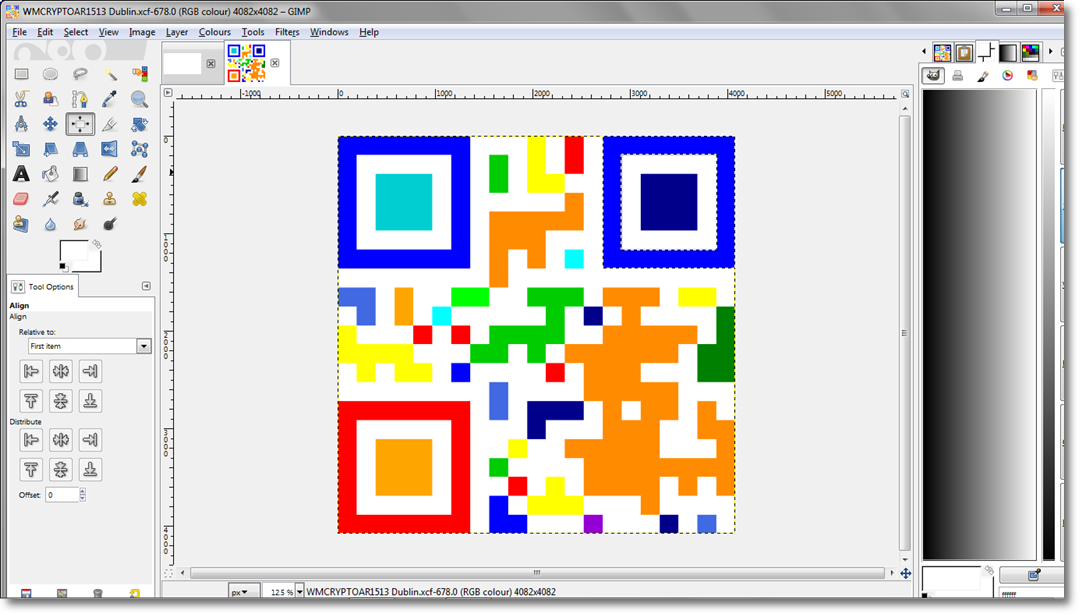
Task: Select the Rotate tool
Action: tap(140, 124)
